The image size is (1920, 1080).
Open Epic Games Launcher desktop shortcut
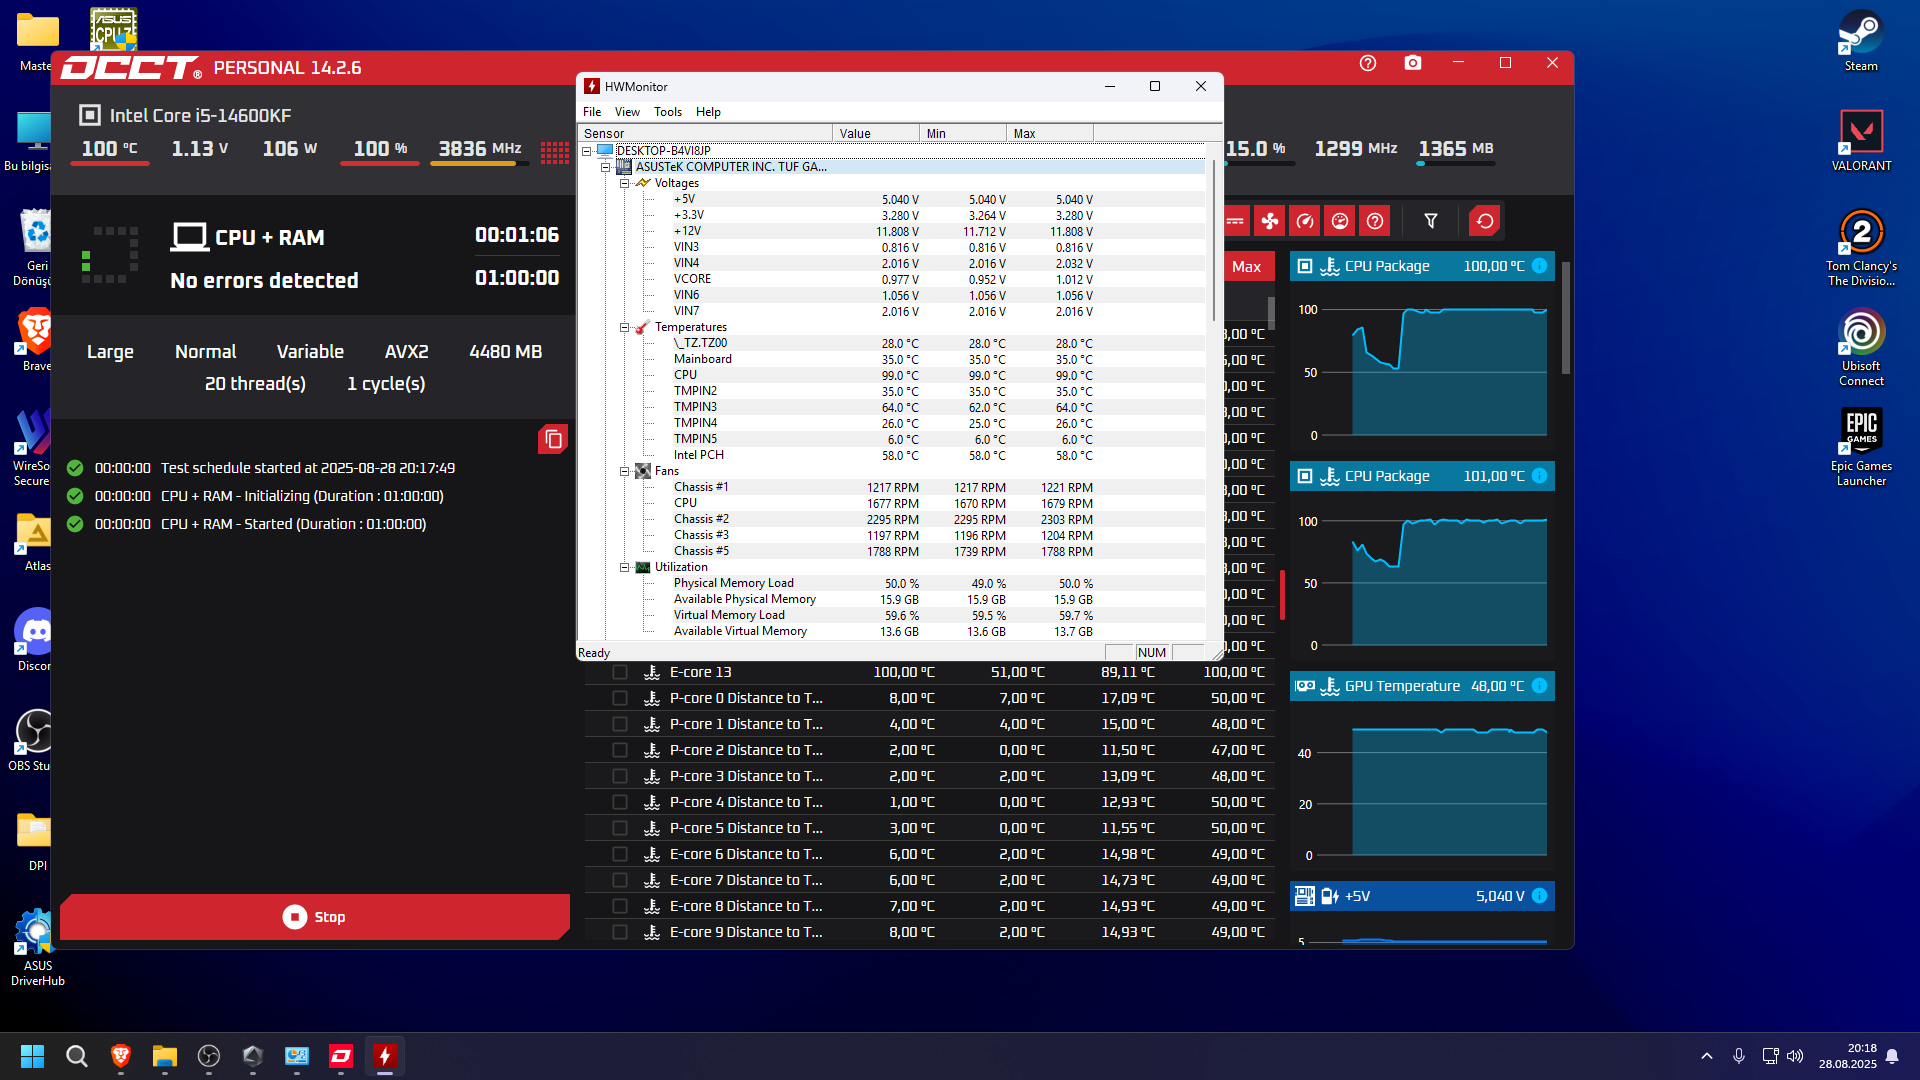tap(1861, 448)
